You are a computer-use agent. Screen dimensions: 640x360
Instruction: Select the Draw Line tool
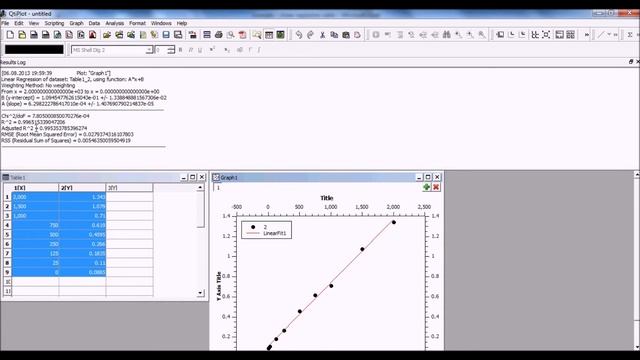[x=601, y=35]
